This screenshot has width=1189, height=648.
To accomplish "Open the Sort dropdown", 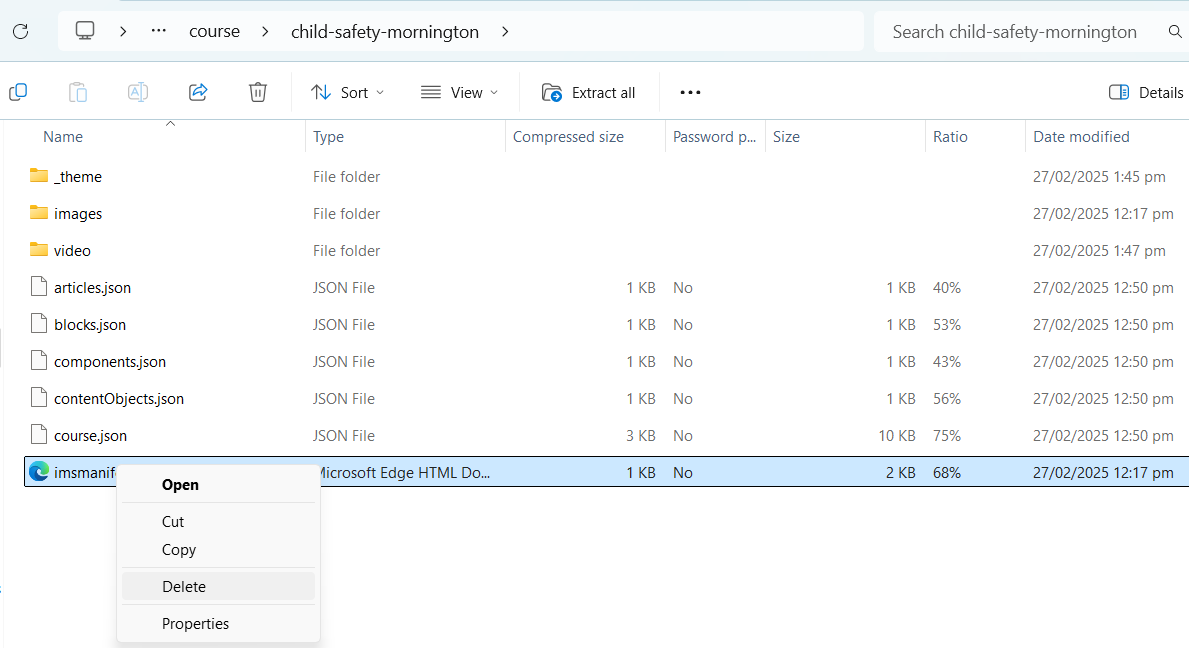I will [x=347, y=92].
